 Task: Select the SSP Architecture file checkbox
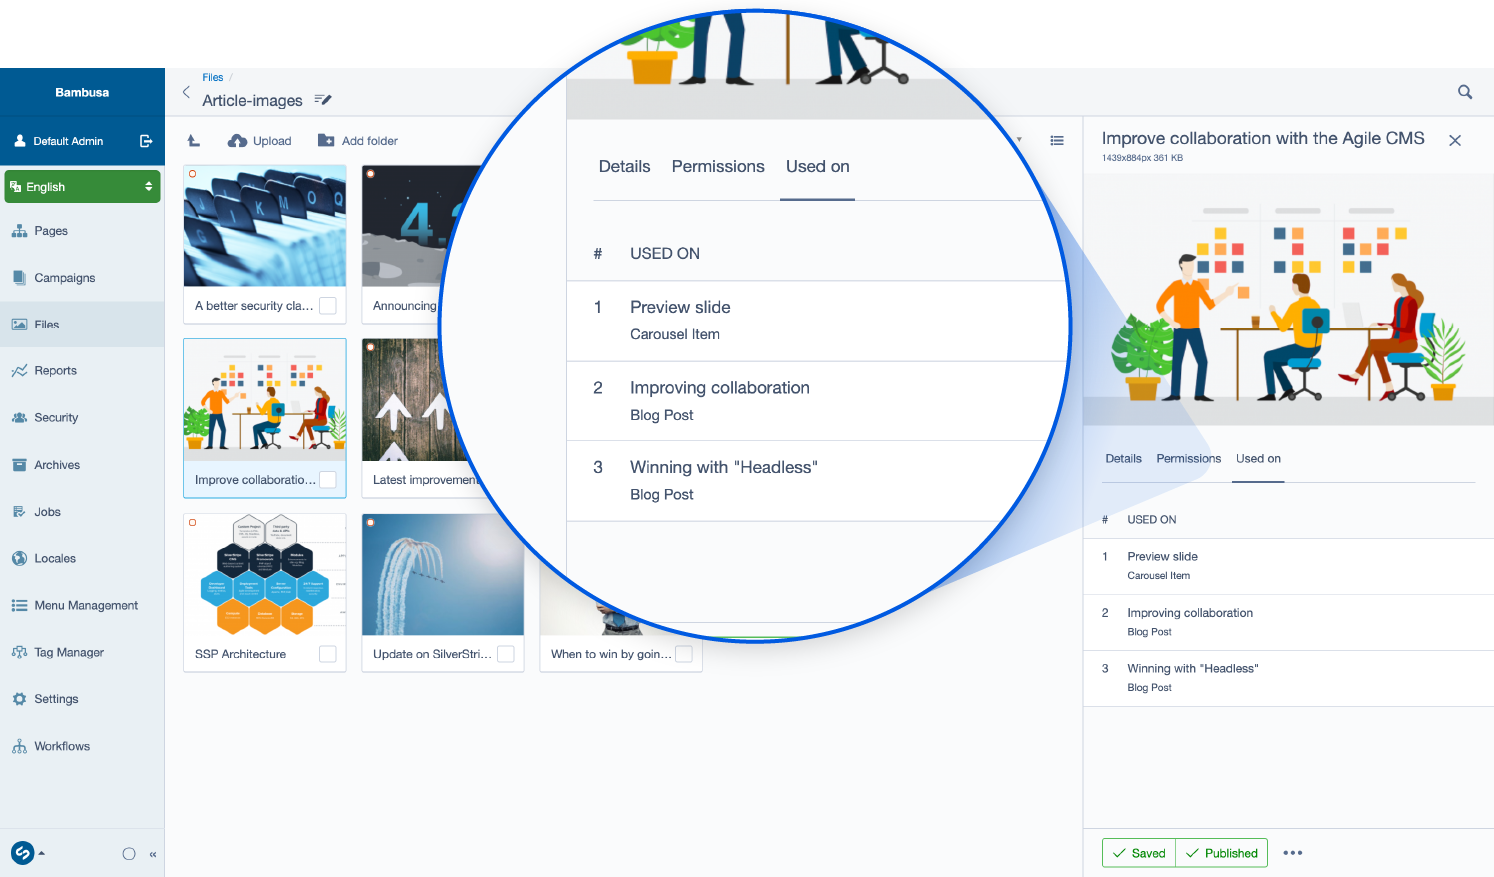[327, 654]
